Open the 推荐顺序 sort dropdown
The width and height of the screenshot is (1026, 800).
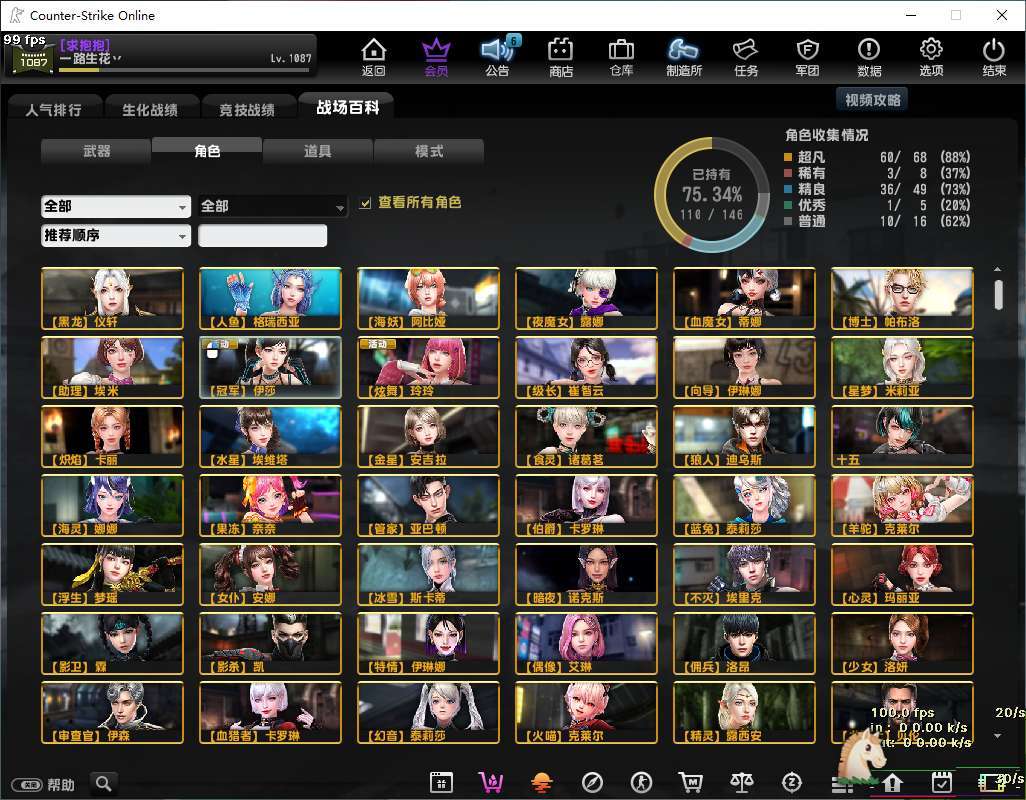[x=115, y=235]
